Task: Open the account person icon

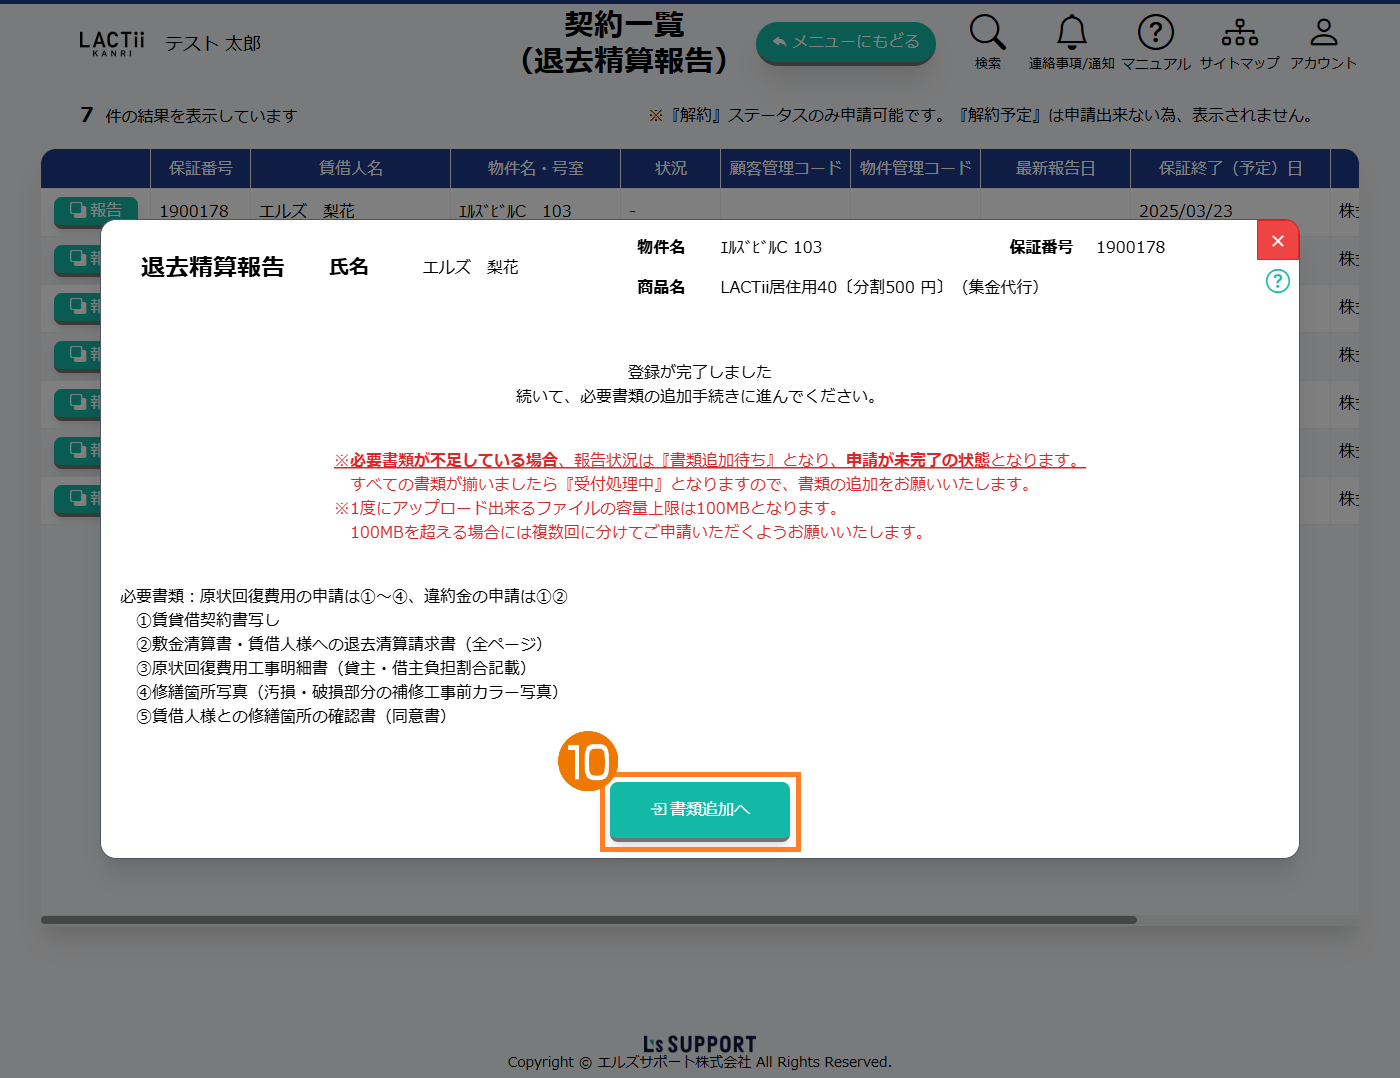Action: pos(1323,33)
